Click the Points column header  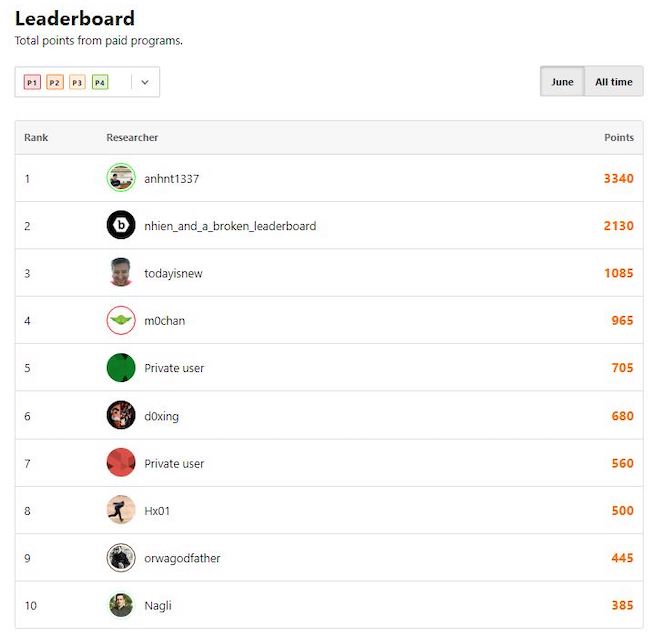(619, 137)
